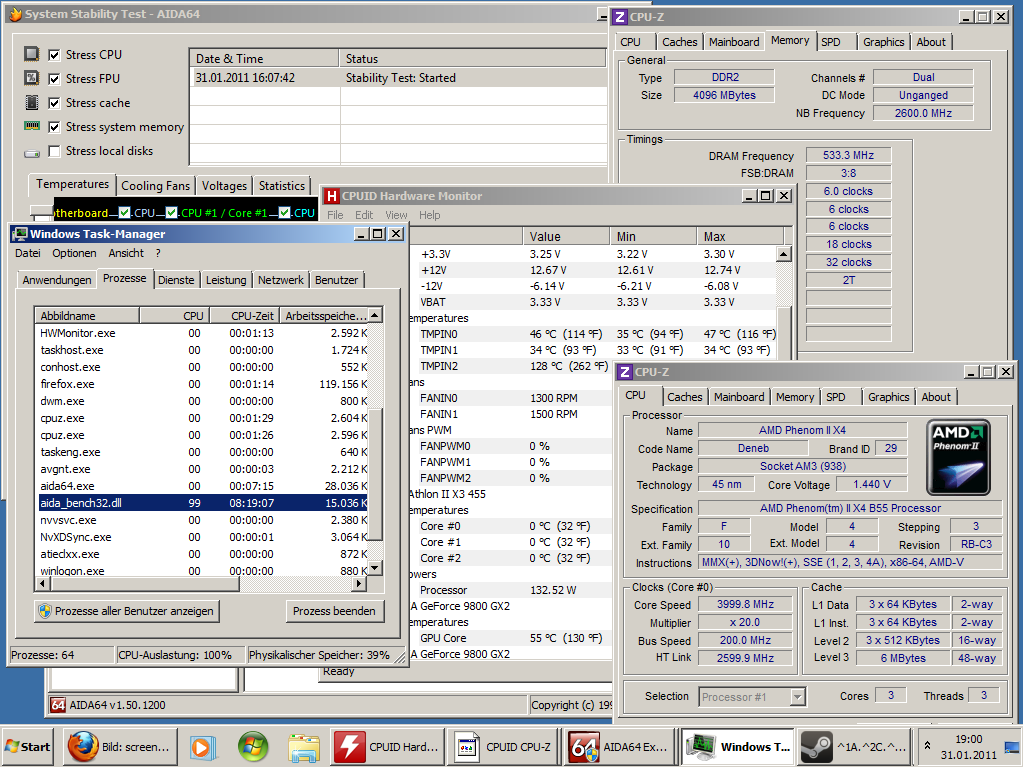Click Hardware Monitor scrollbar up arrow

click(784, 254)
